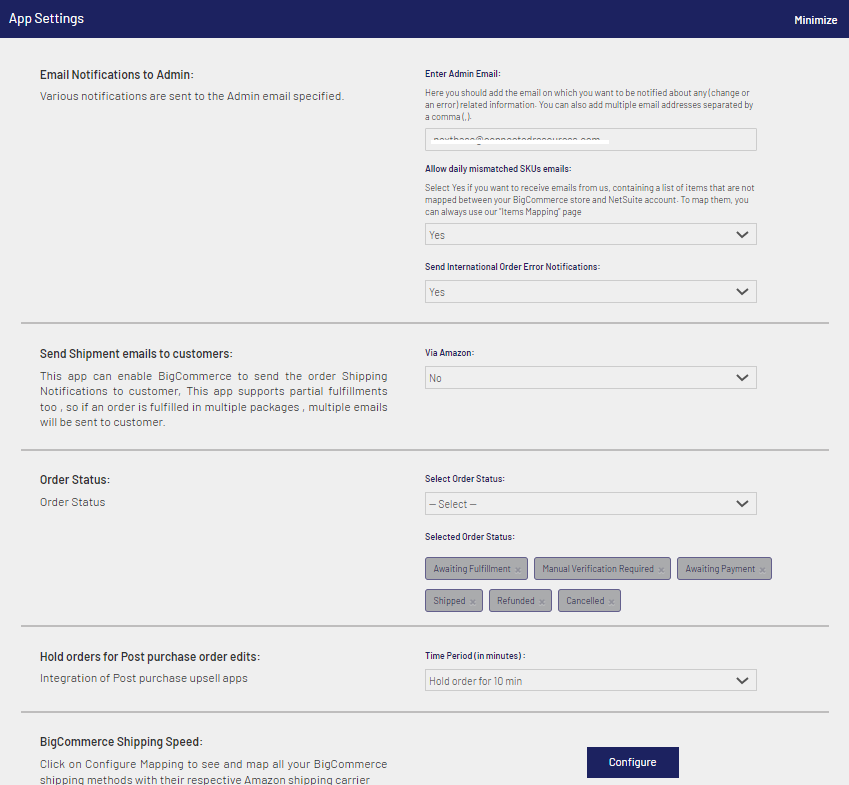Minimize the App Settings panel
Screen dimensions: 849x785
point(815,20)
